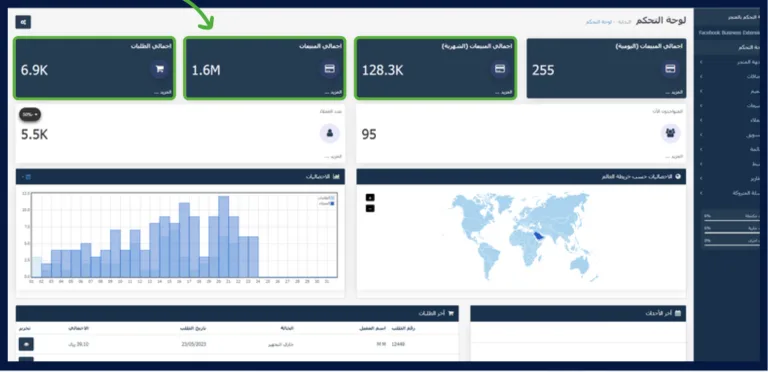Expand the السلة المتروكة sidebar menu chevron
Image resolution: width=768 pixels, height=372 pixels.
(701, 193)
